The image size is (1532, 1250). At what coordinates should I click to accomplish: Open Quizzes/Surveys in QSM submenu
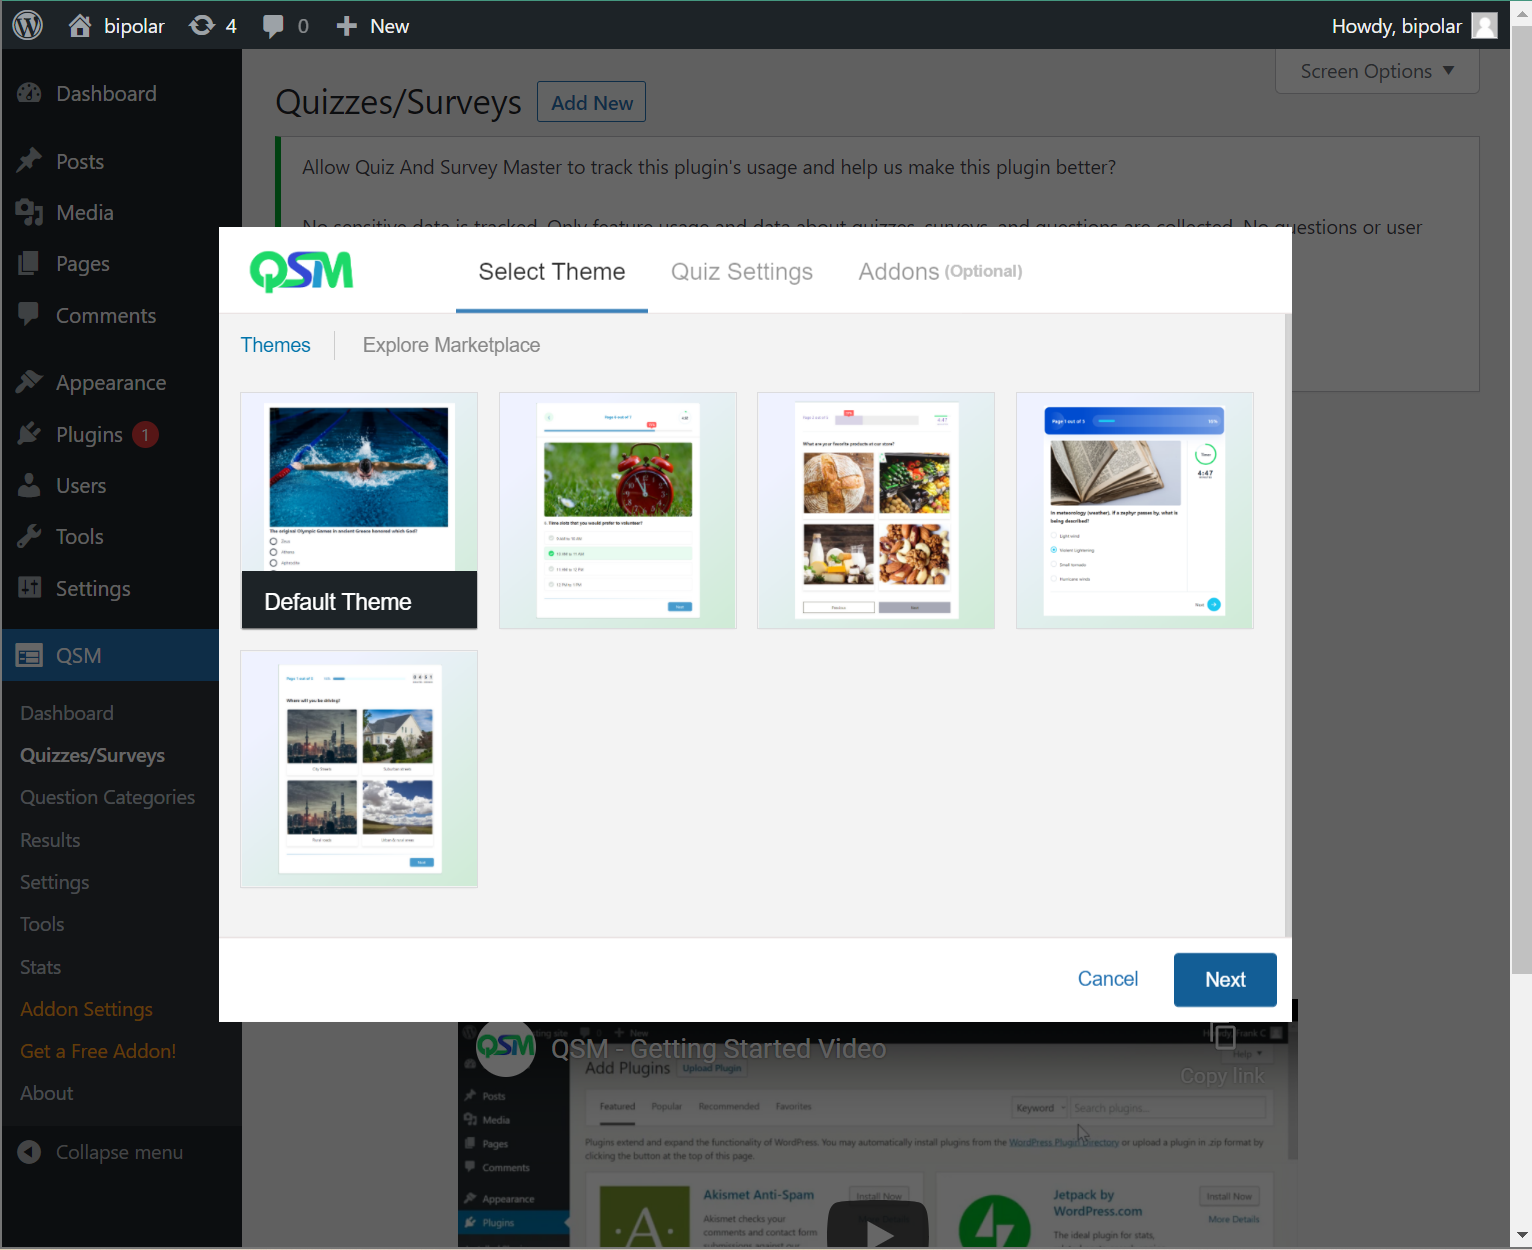click(x=93, y=755)
